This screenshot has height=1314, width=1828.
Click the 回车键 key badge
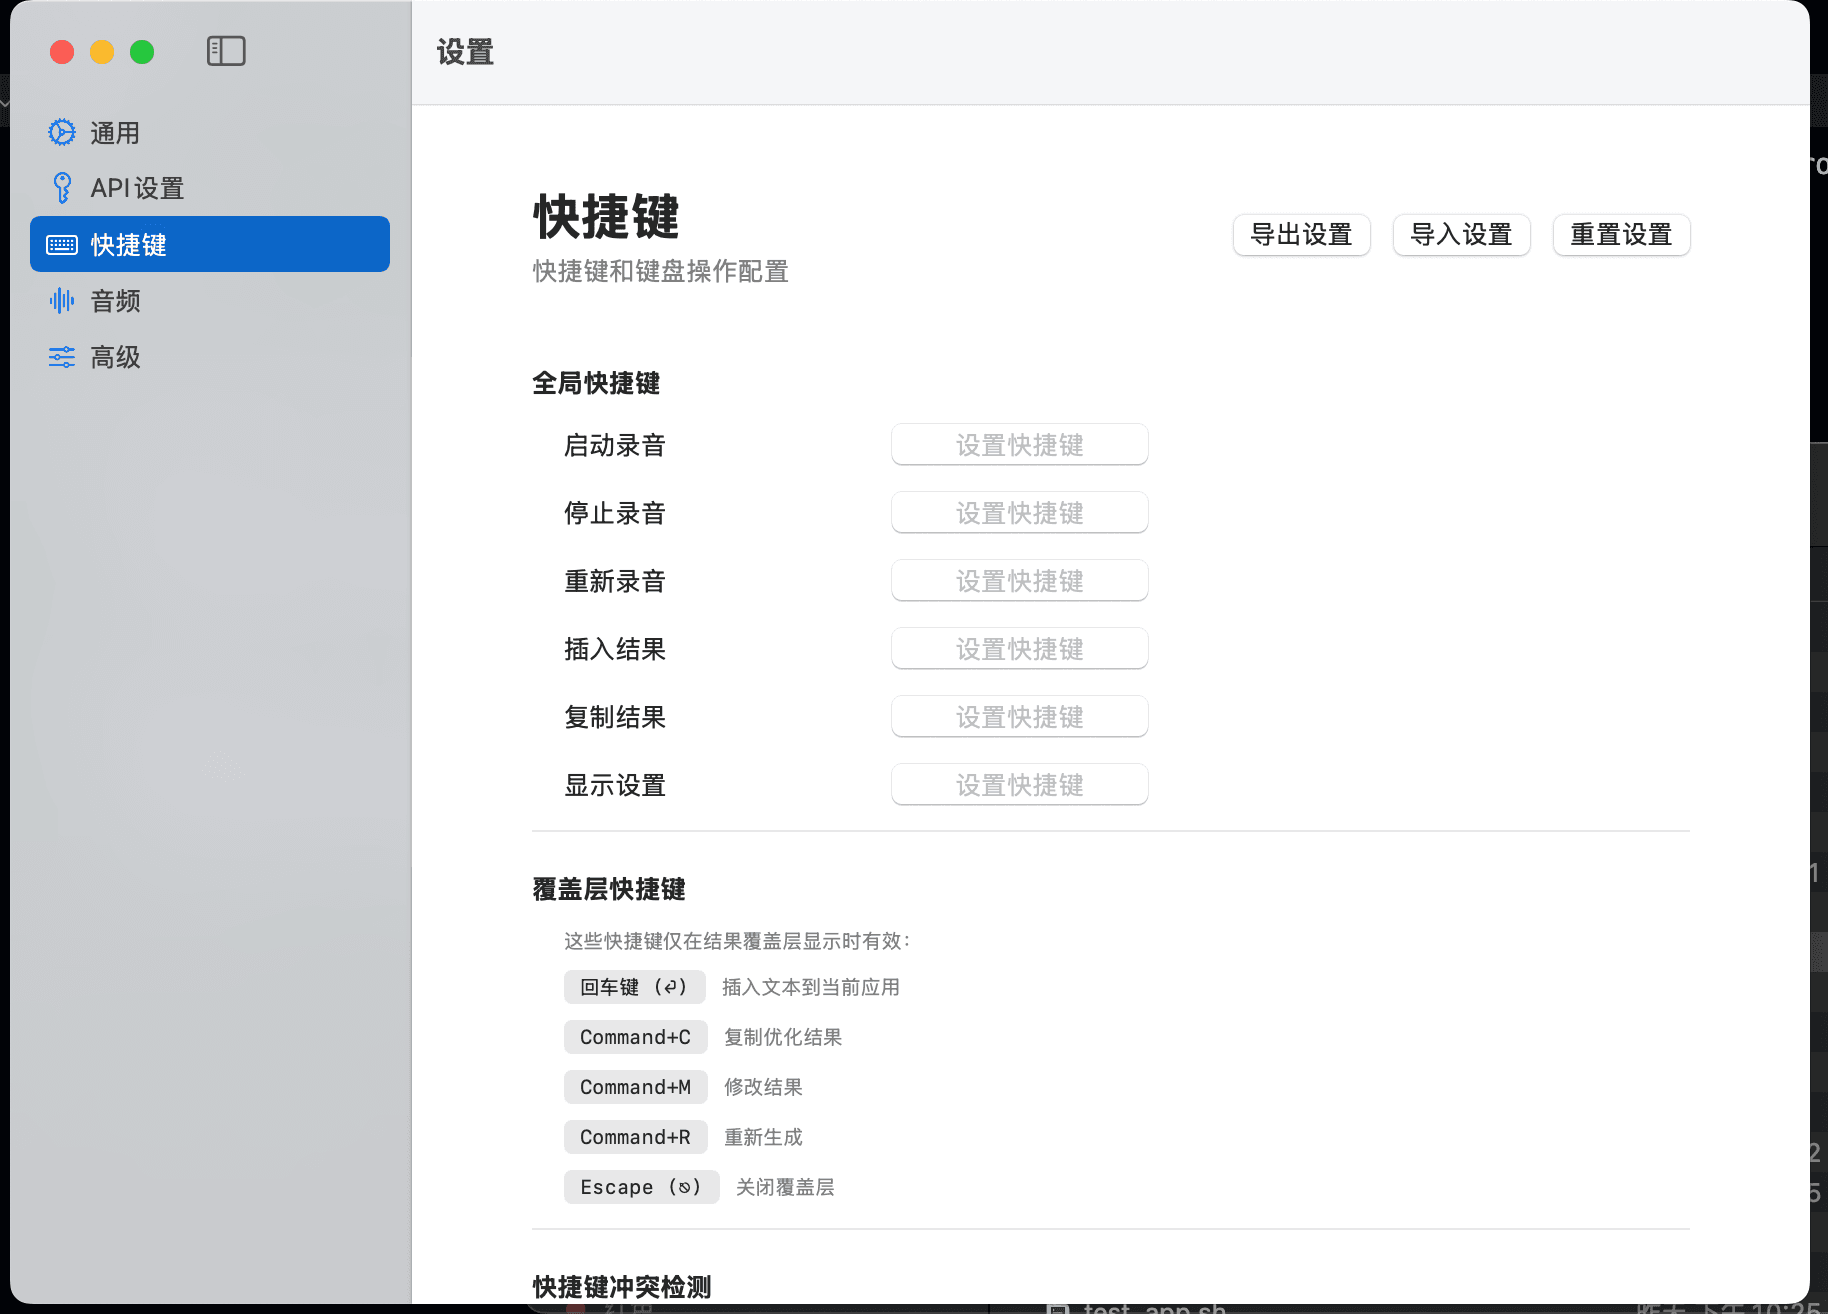(x=634, y=987)
